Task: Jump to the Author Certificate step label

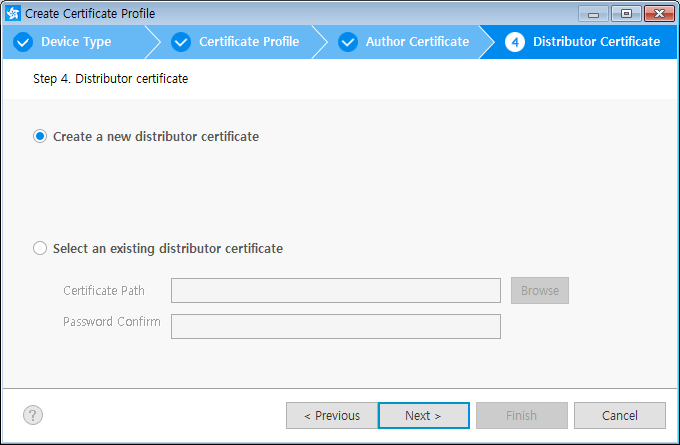Action: (x=417, y=42)
